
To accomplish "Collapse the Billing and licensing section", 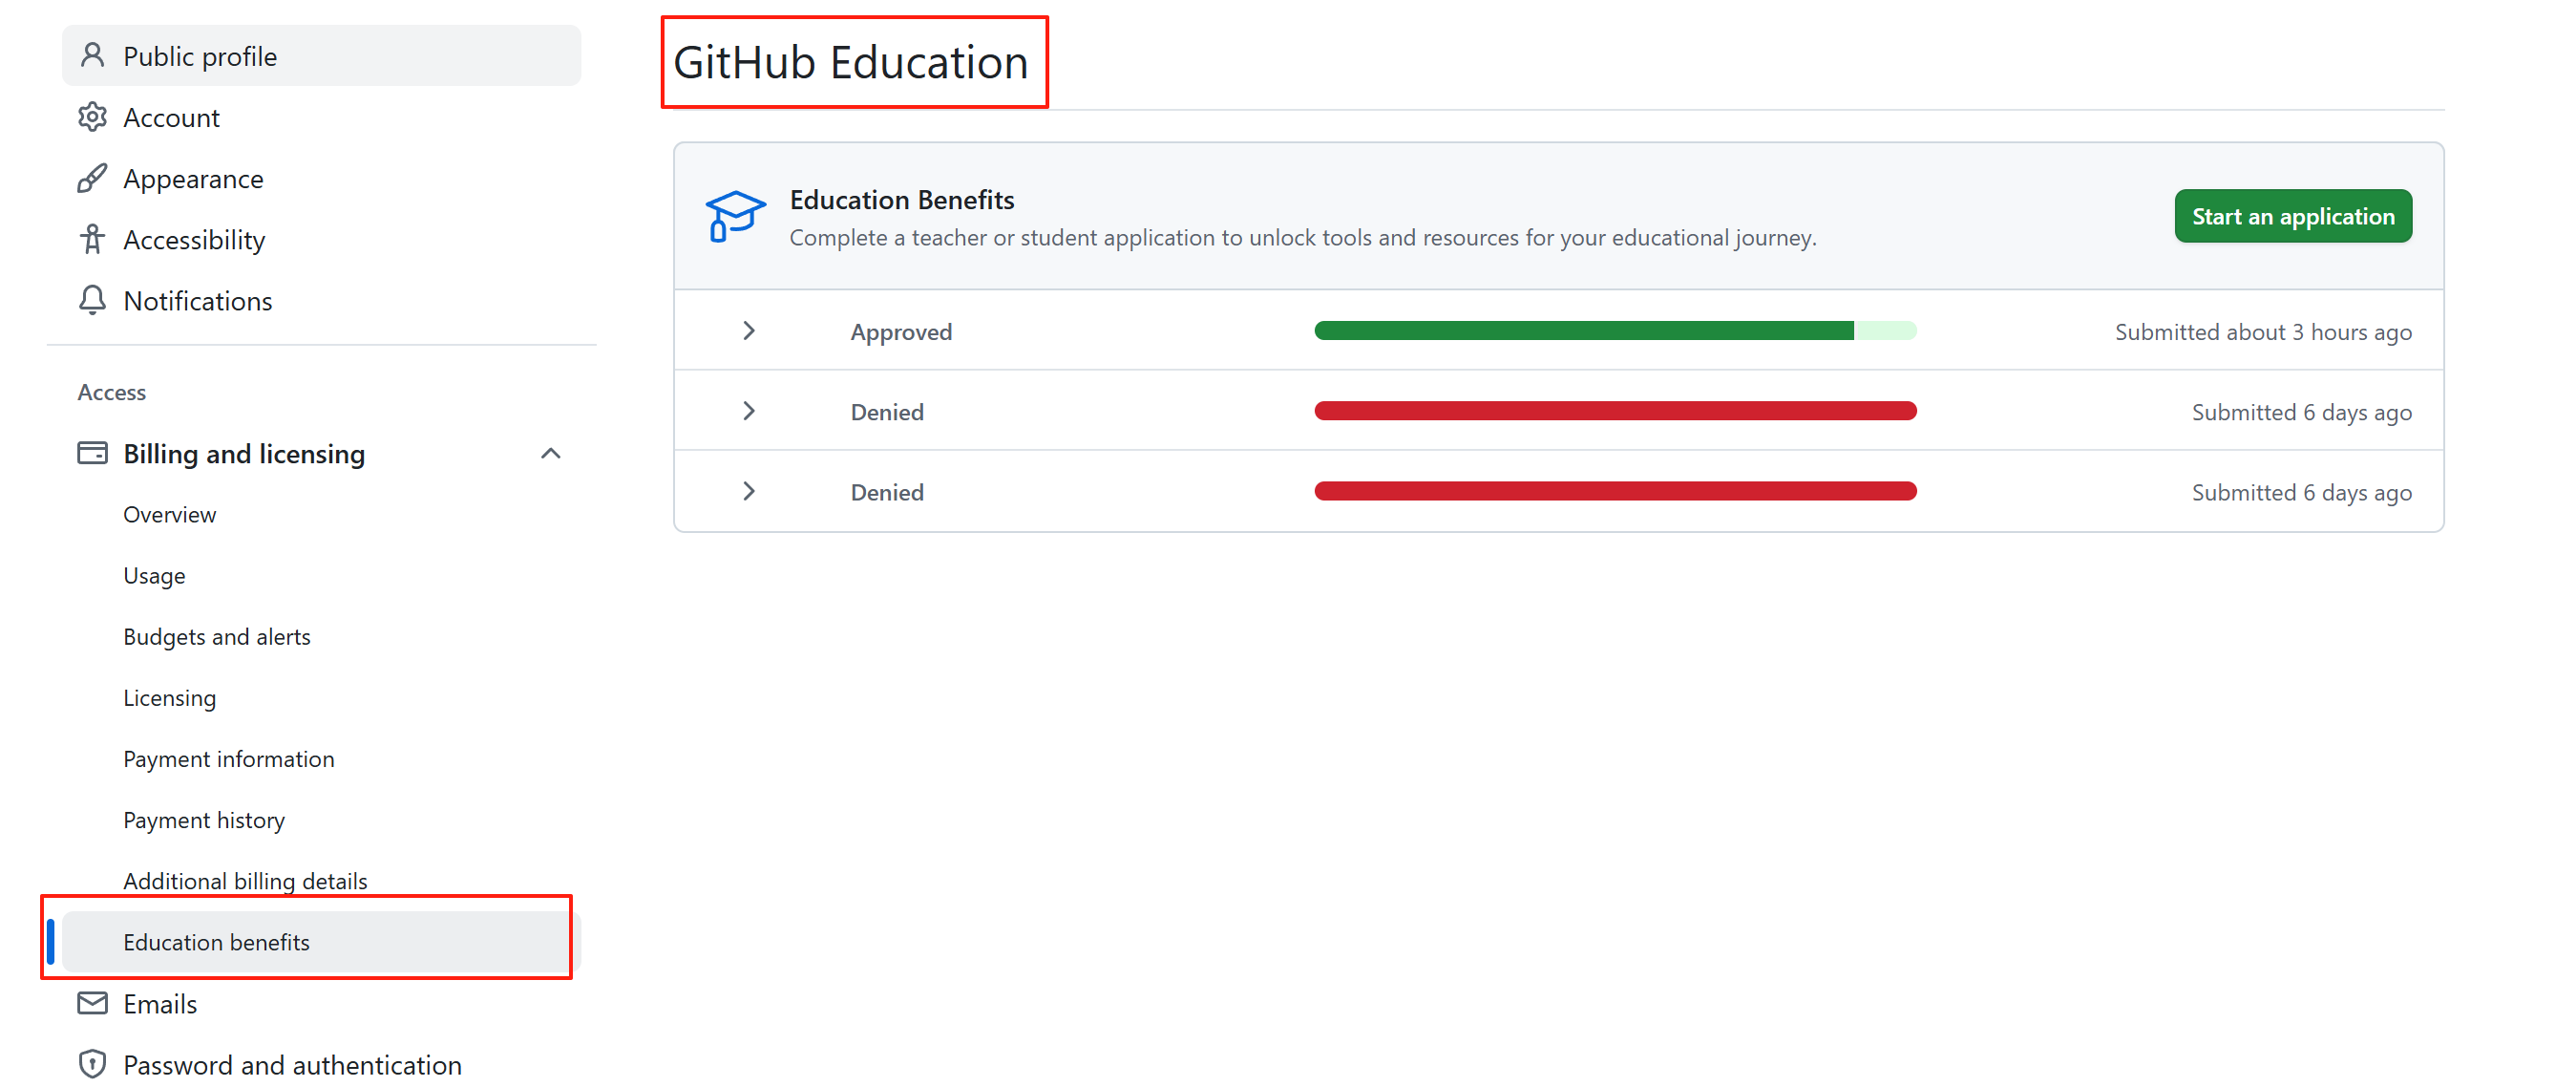I will point(551,453).
